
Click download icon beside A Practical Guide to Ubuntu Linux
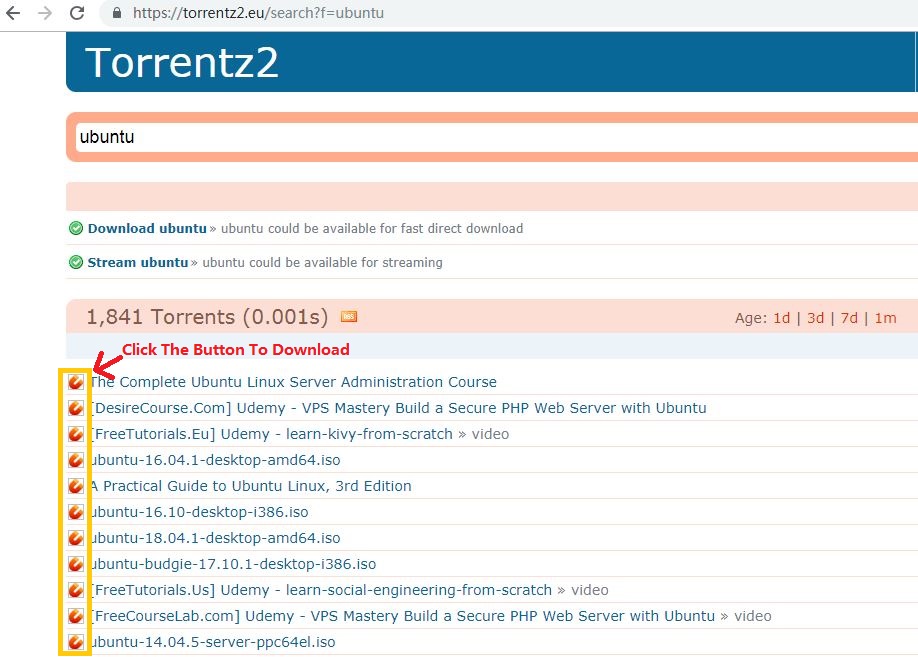coord(76,486)
